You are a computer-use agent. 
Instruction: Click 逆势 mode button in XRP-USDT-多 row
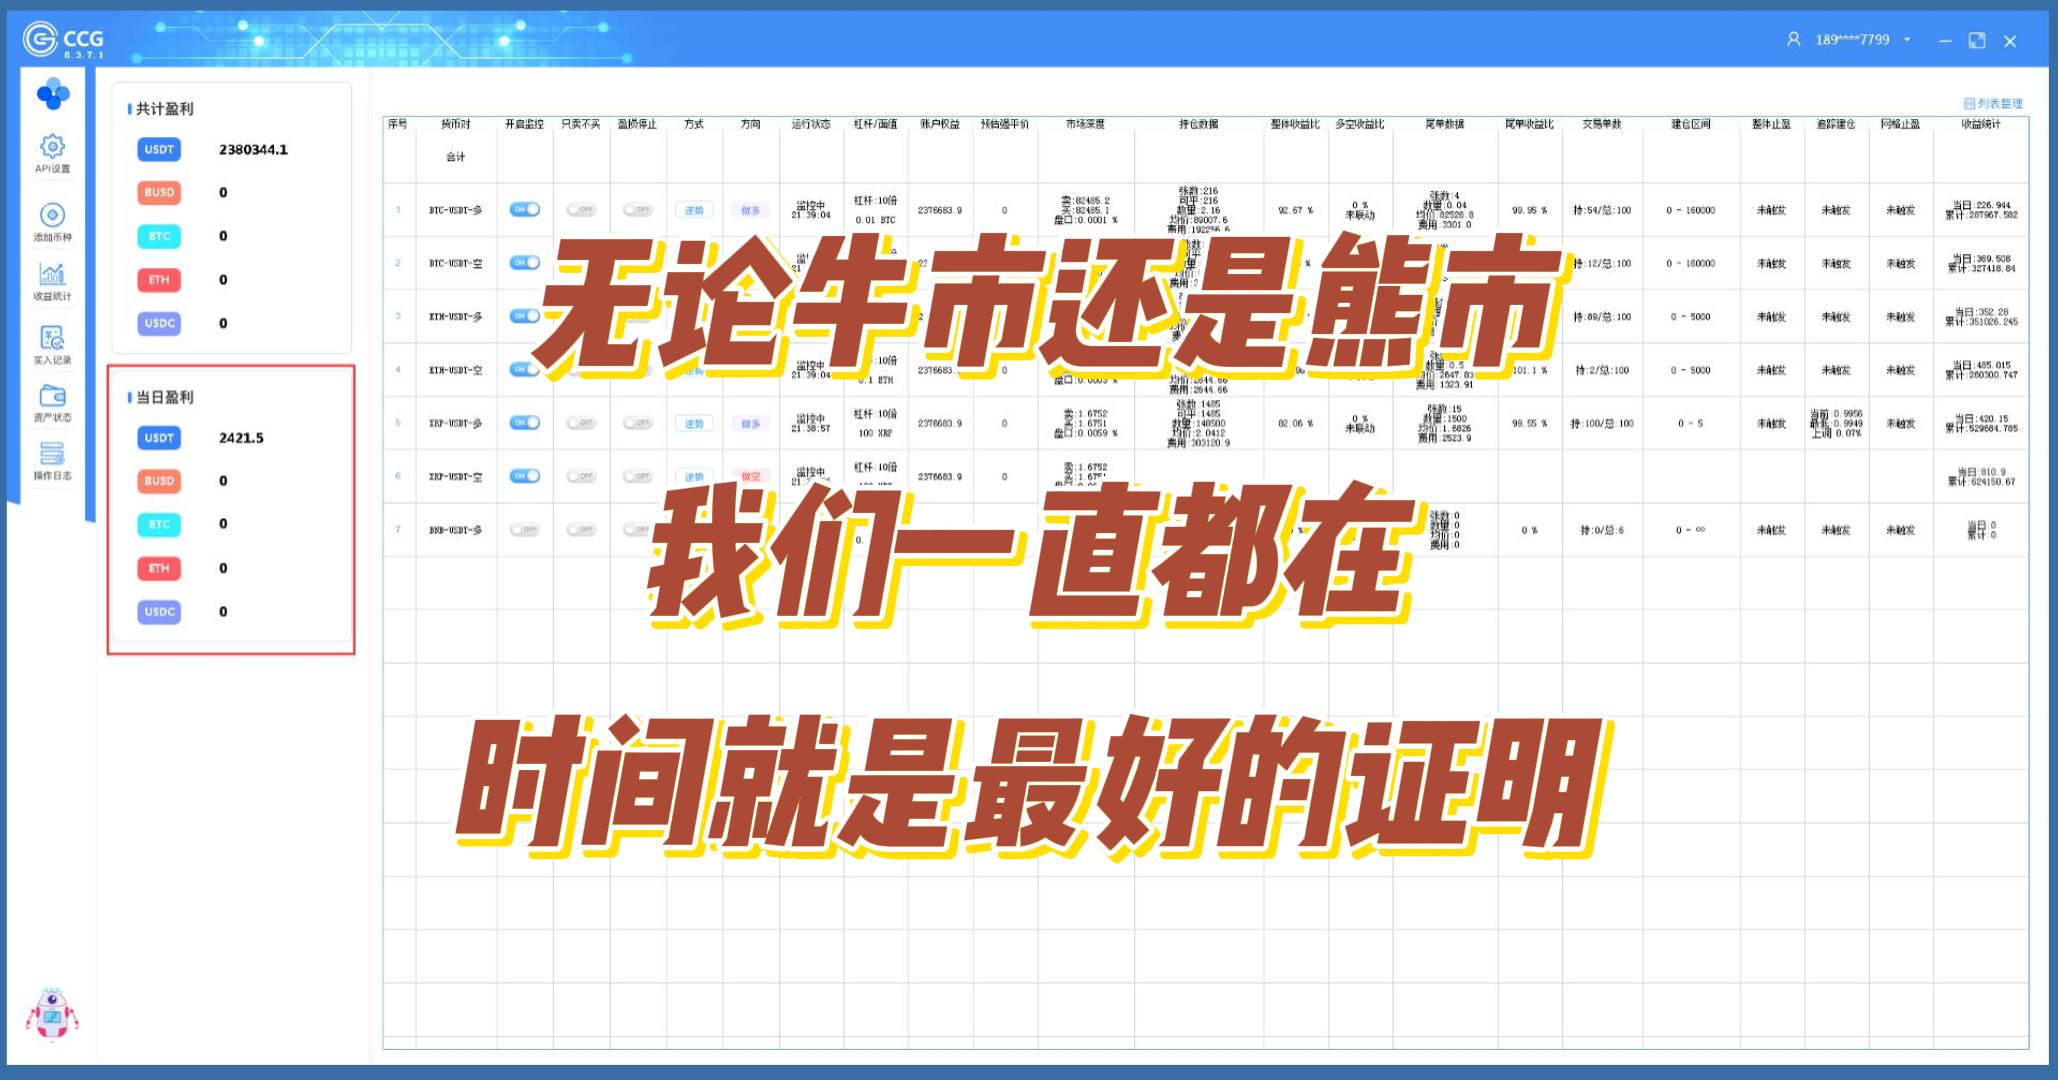pyautogui.click(x=694, y=423)
